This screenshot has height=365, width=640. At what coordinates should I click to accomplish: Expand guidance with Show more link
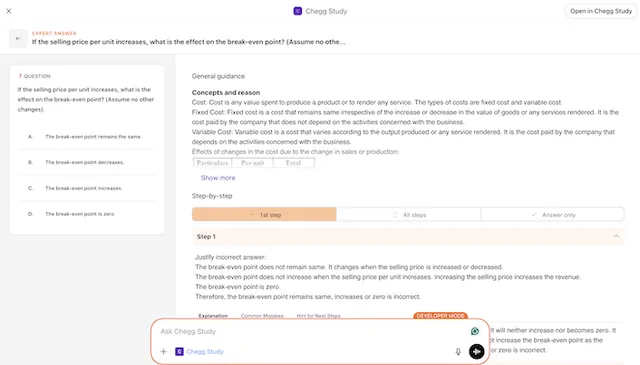218,178
